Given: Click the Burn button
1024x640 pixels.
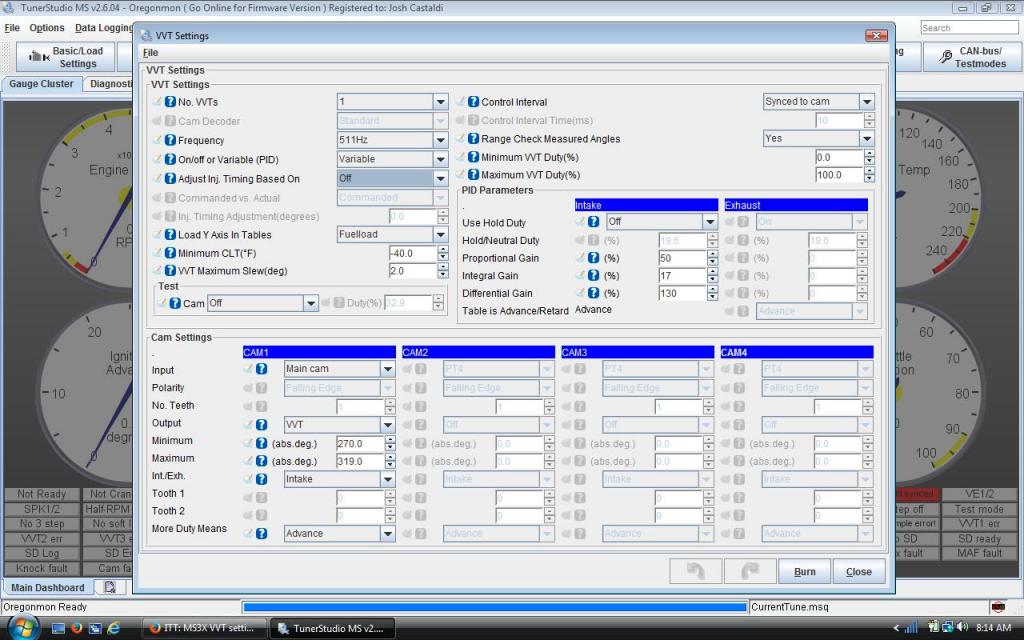Looking at the screenshot, I should (x=804, y=572).
